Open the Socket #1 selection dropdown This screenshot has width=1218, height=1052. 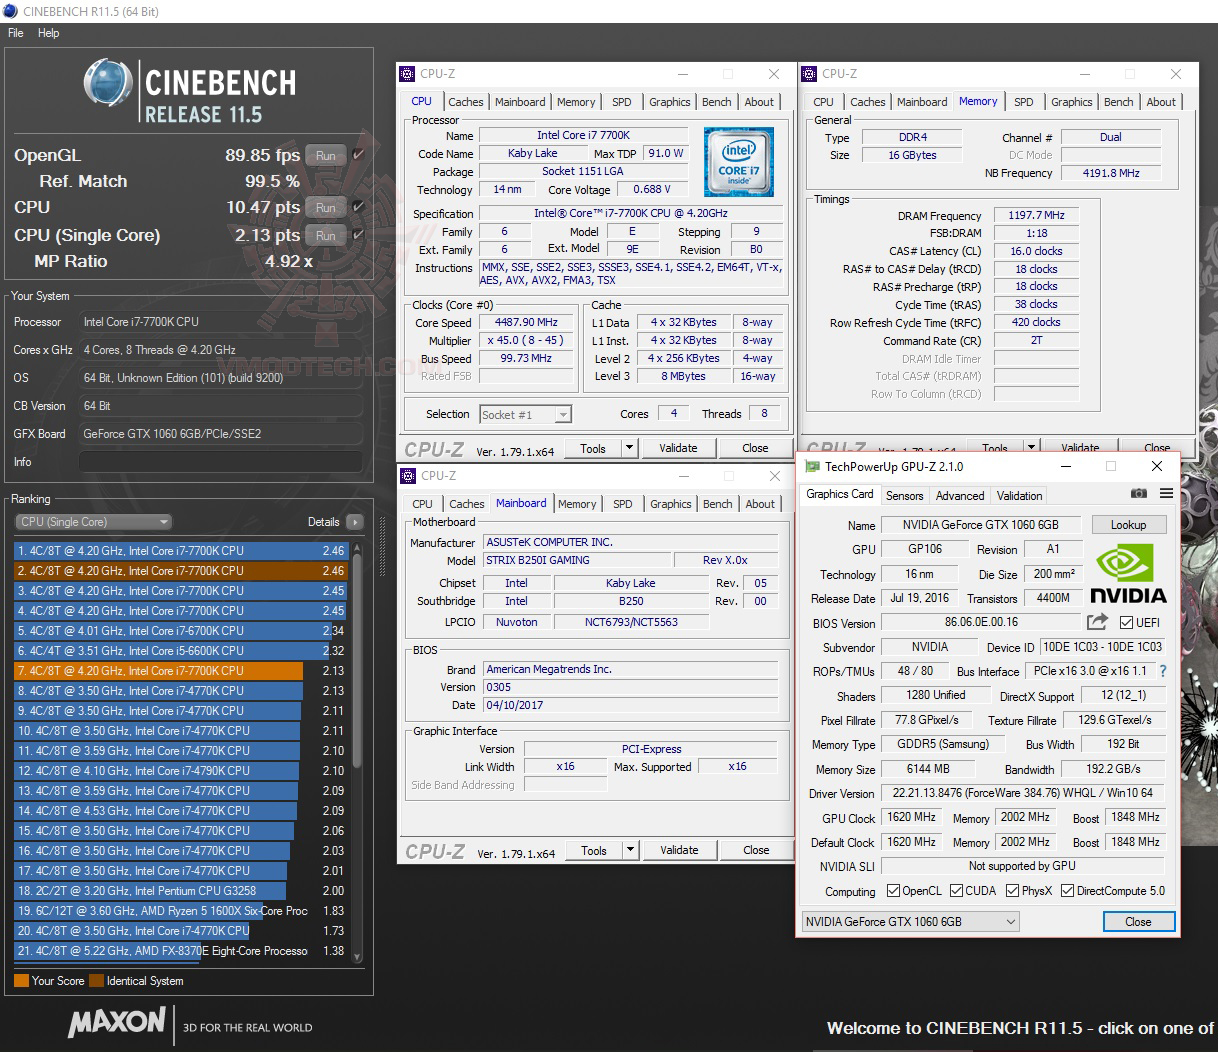526,414
